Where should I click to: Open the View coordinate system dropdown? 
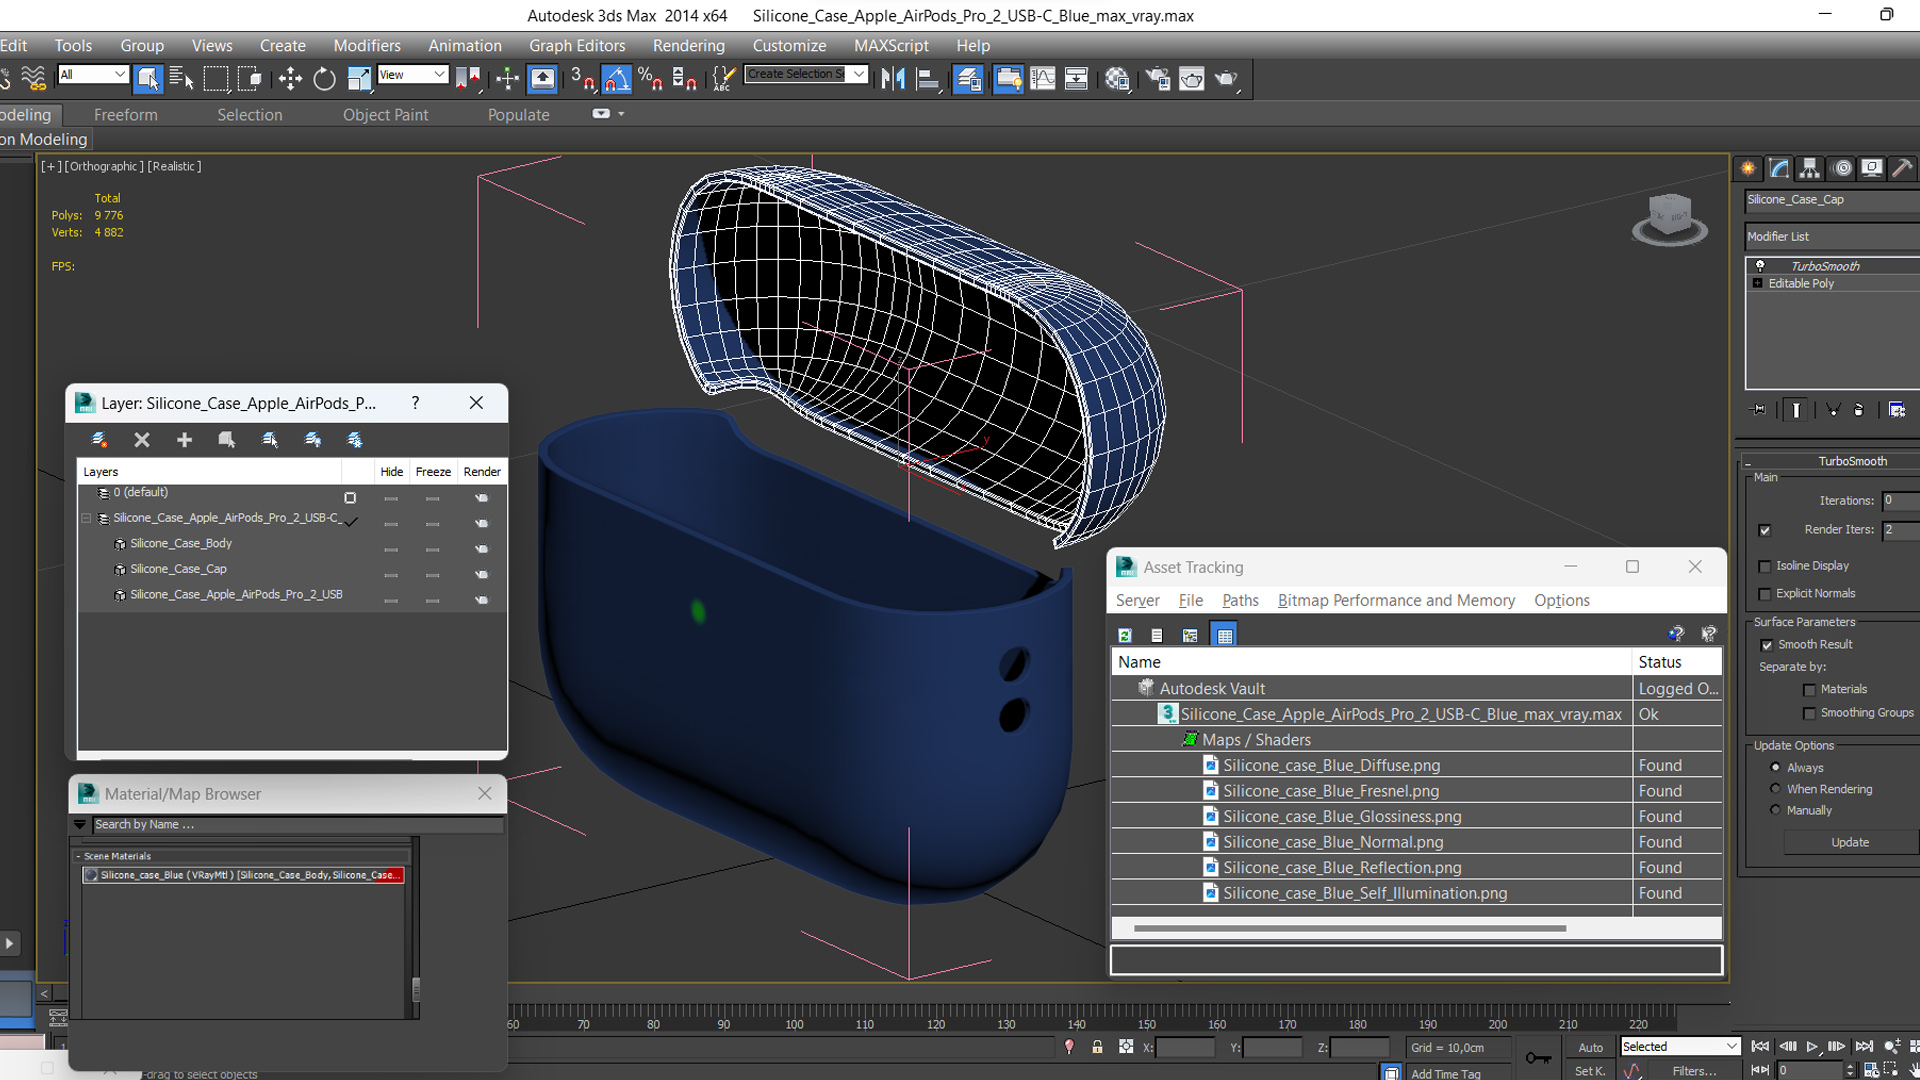413,75
